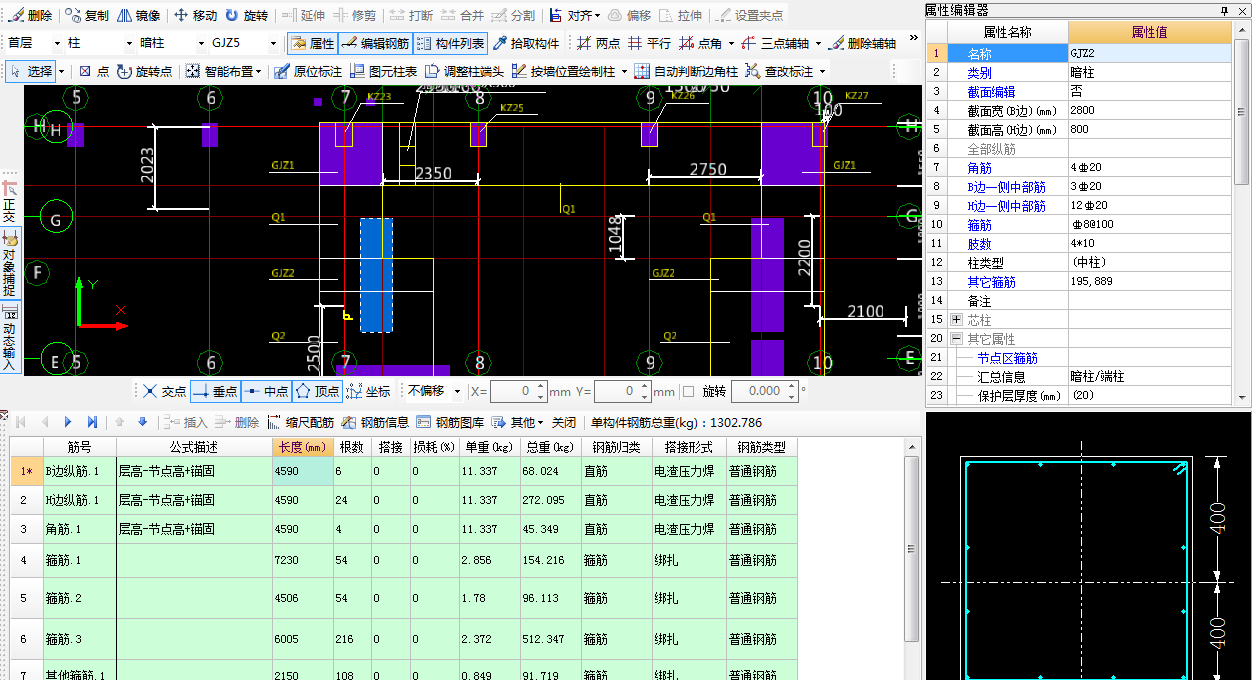Expand the toolbar overflow chevron

[913, 40]
